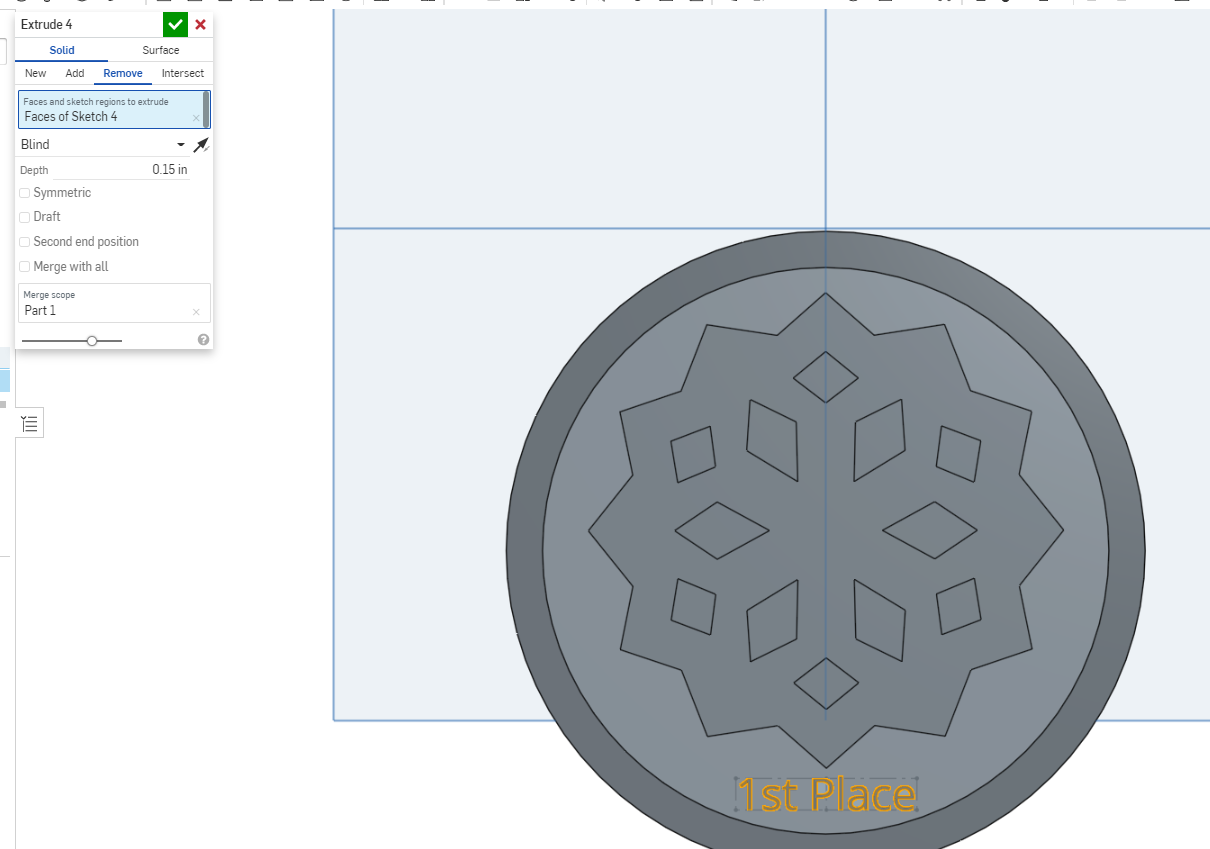Check the Draft checkbox
Image resolution: width=1210 pixels, height=849 pixels.
(24, 216)
